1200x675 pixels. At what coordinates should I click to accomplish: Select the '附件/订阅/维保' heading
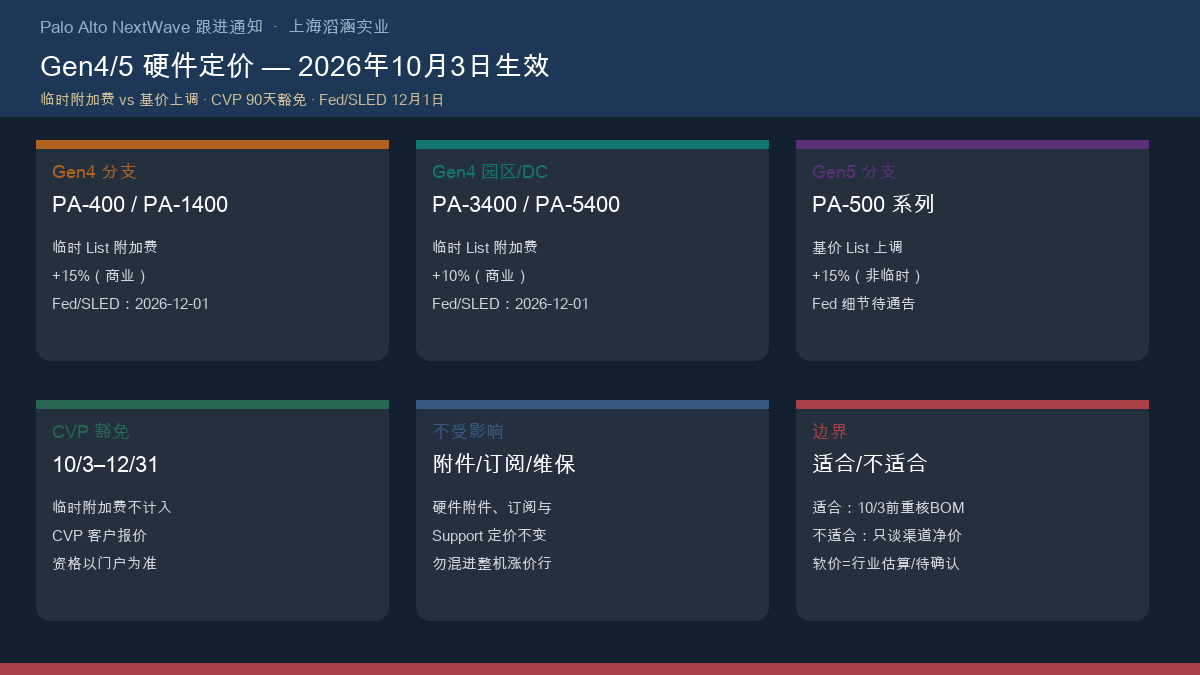[x=504, y=465]
